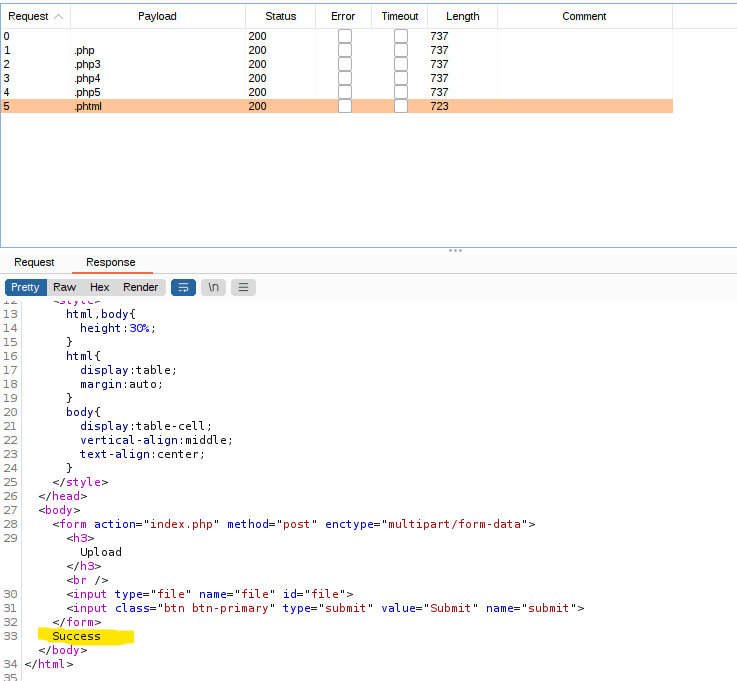Sort results by the Status column header
Screen dimensions: 737x681
[280, 16]
